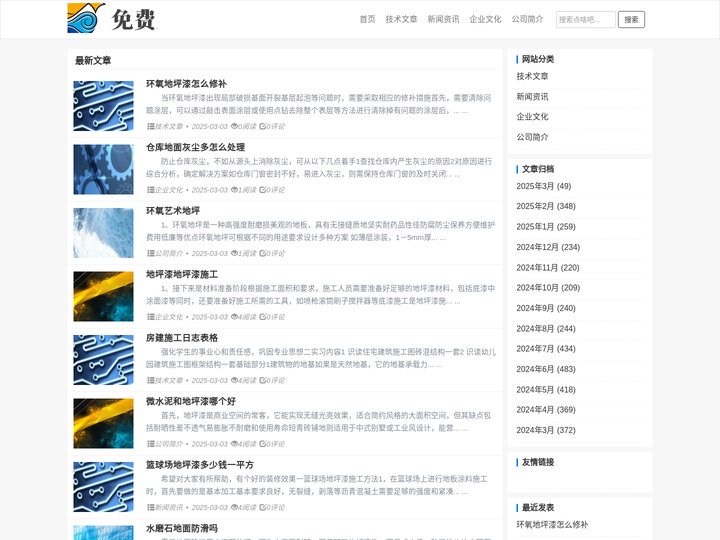
Task: Click comment icon under 篮球场地坪漆多少钱一平方
Action: point(263,507)
